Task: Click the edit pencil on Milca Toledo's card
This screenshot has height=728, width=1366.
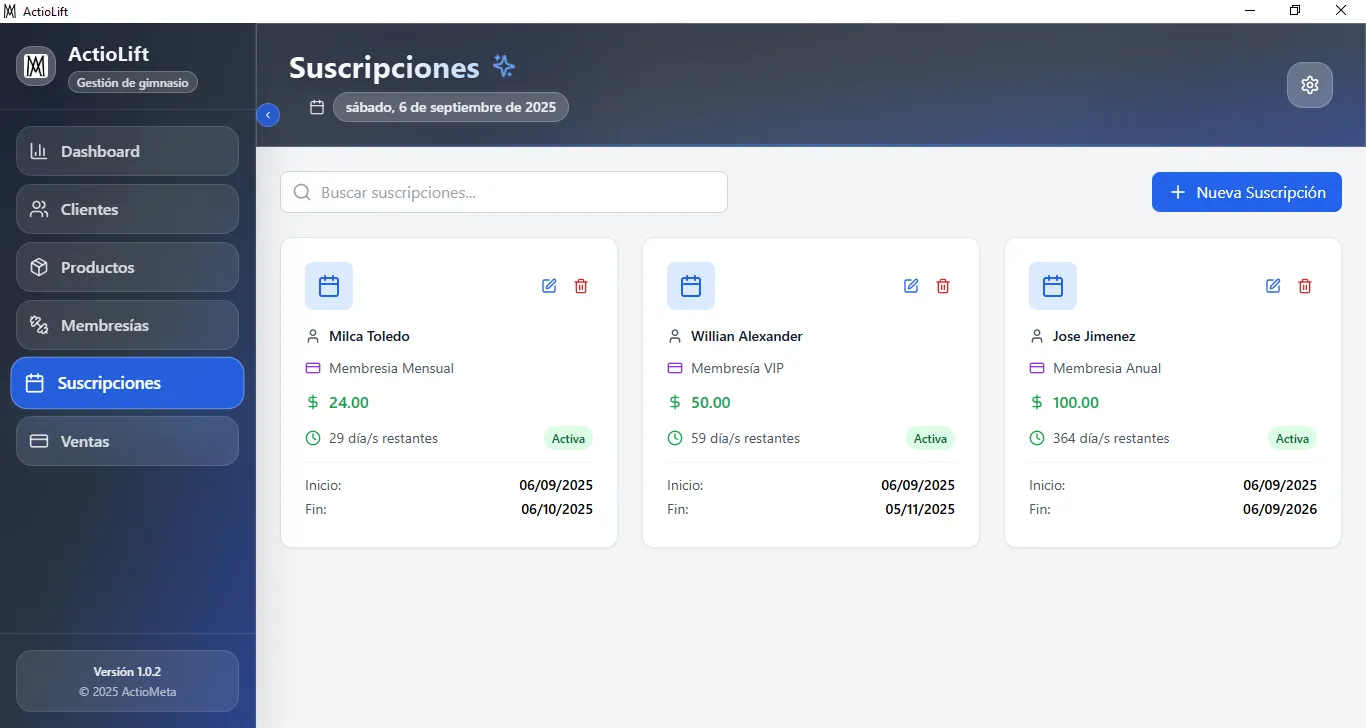Action: [x=548, y=286]
